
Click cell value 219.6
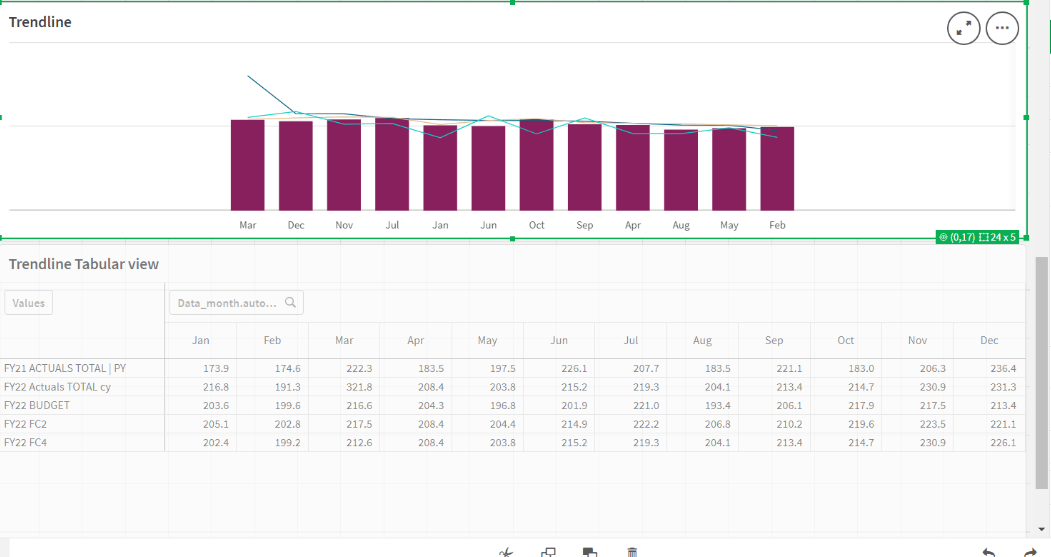[861, 424]
